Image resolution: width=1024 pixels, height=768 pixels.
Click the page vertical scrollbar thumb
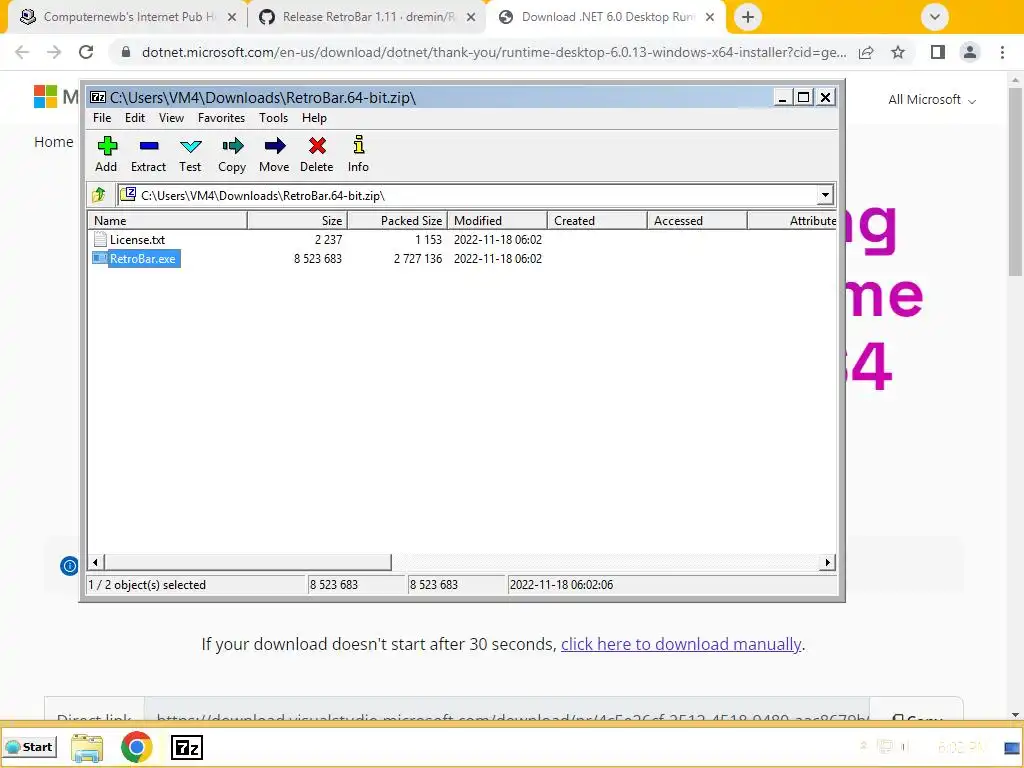click(1015, 182)
